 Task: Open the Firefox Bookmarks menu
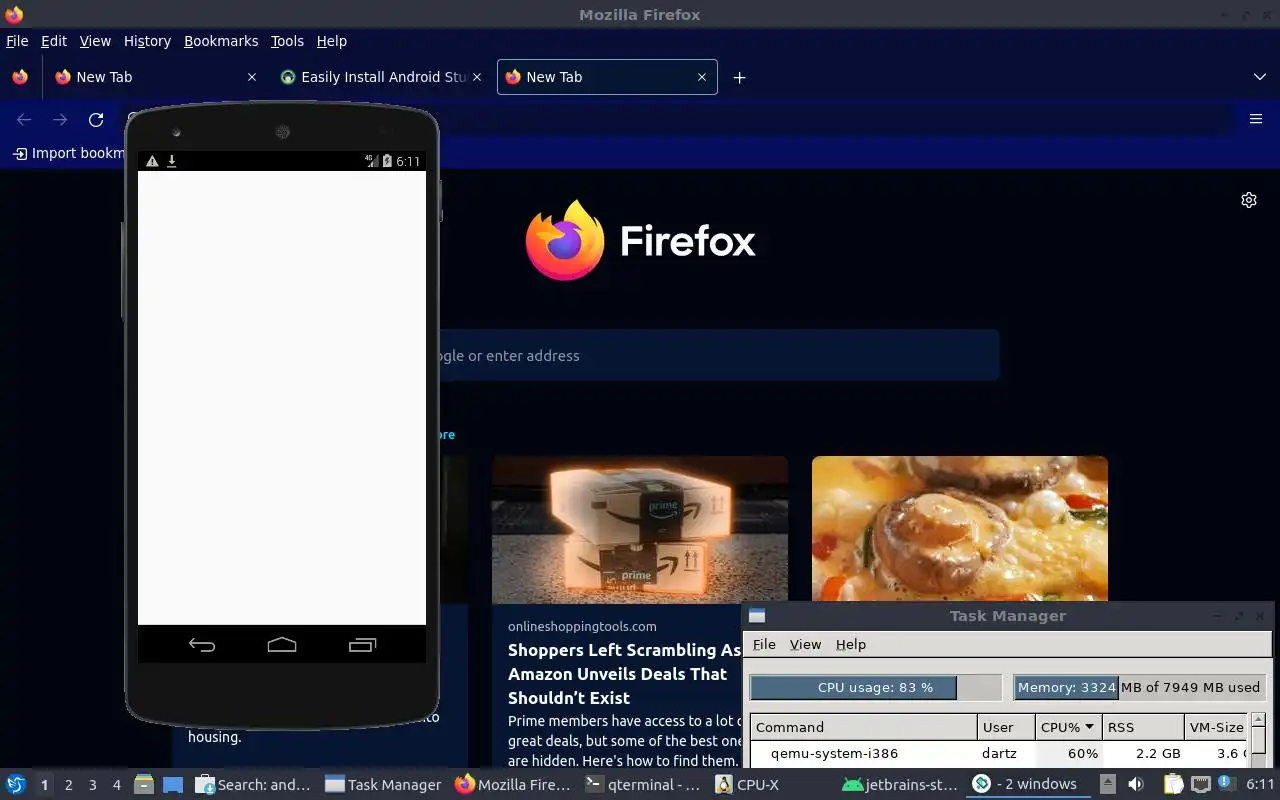coord(221,41)
